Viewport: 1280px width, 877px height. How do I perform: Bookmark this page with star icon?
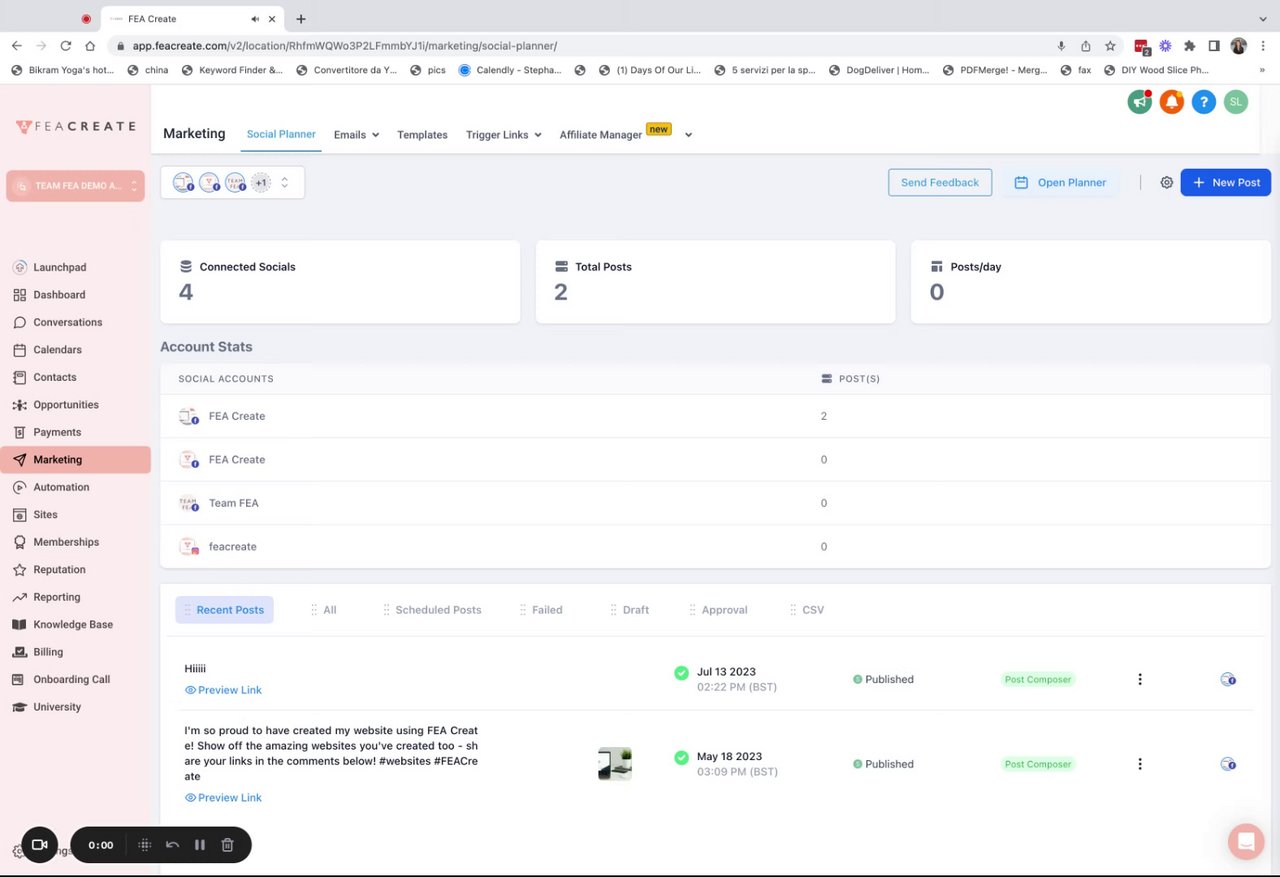pyautogui.click(x=1110, y=46)
